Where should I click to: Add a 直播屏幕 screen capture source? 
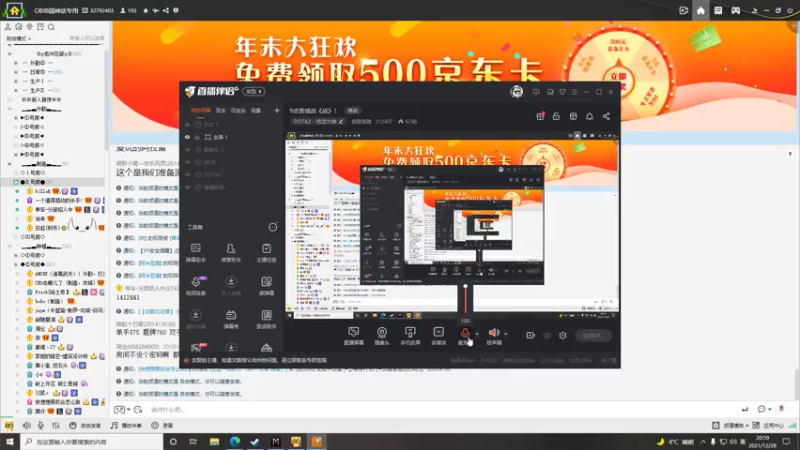coord(354,336)
